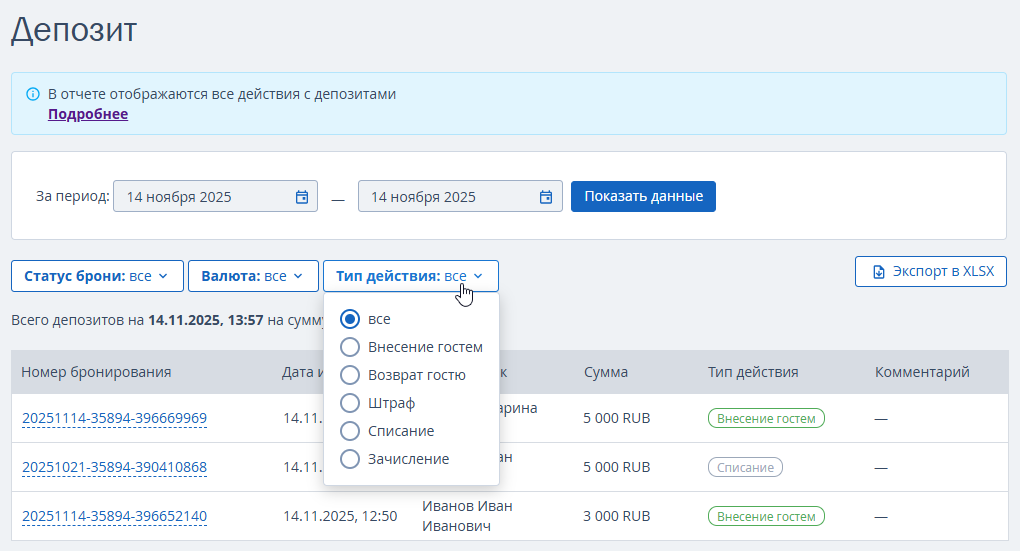Image resolution: width=1020 pixels, height=551 pixels.
Task: Select «Внесение гостем» radio option
Action: coord(350,347)
